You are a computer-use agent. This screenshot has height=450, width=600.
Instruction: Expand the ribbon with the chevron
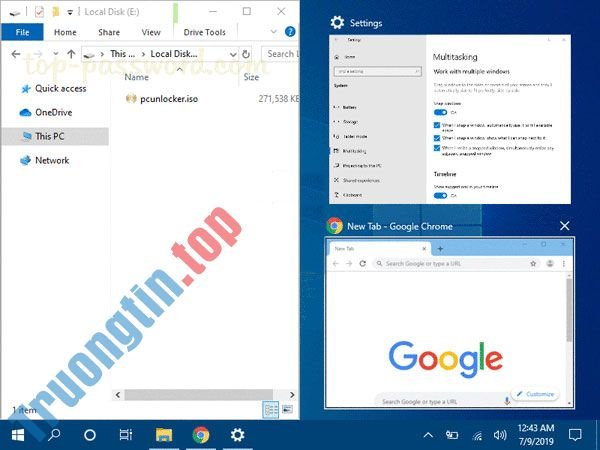click(274, 31)
